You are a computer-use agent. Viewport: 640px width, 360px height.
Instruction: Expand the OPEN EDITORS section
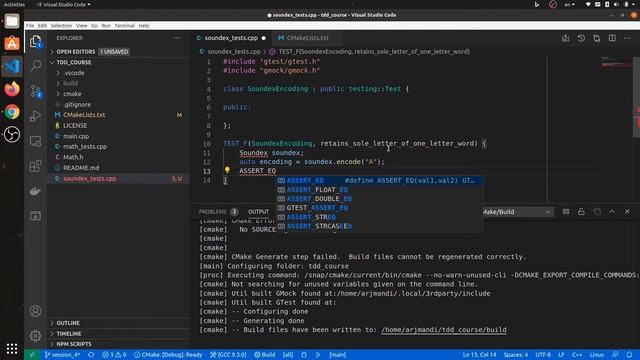tap(118, 52)
